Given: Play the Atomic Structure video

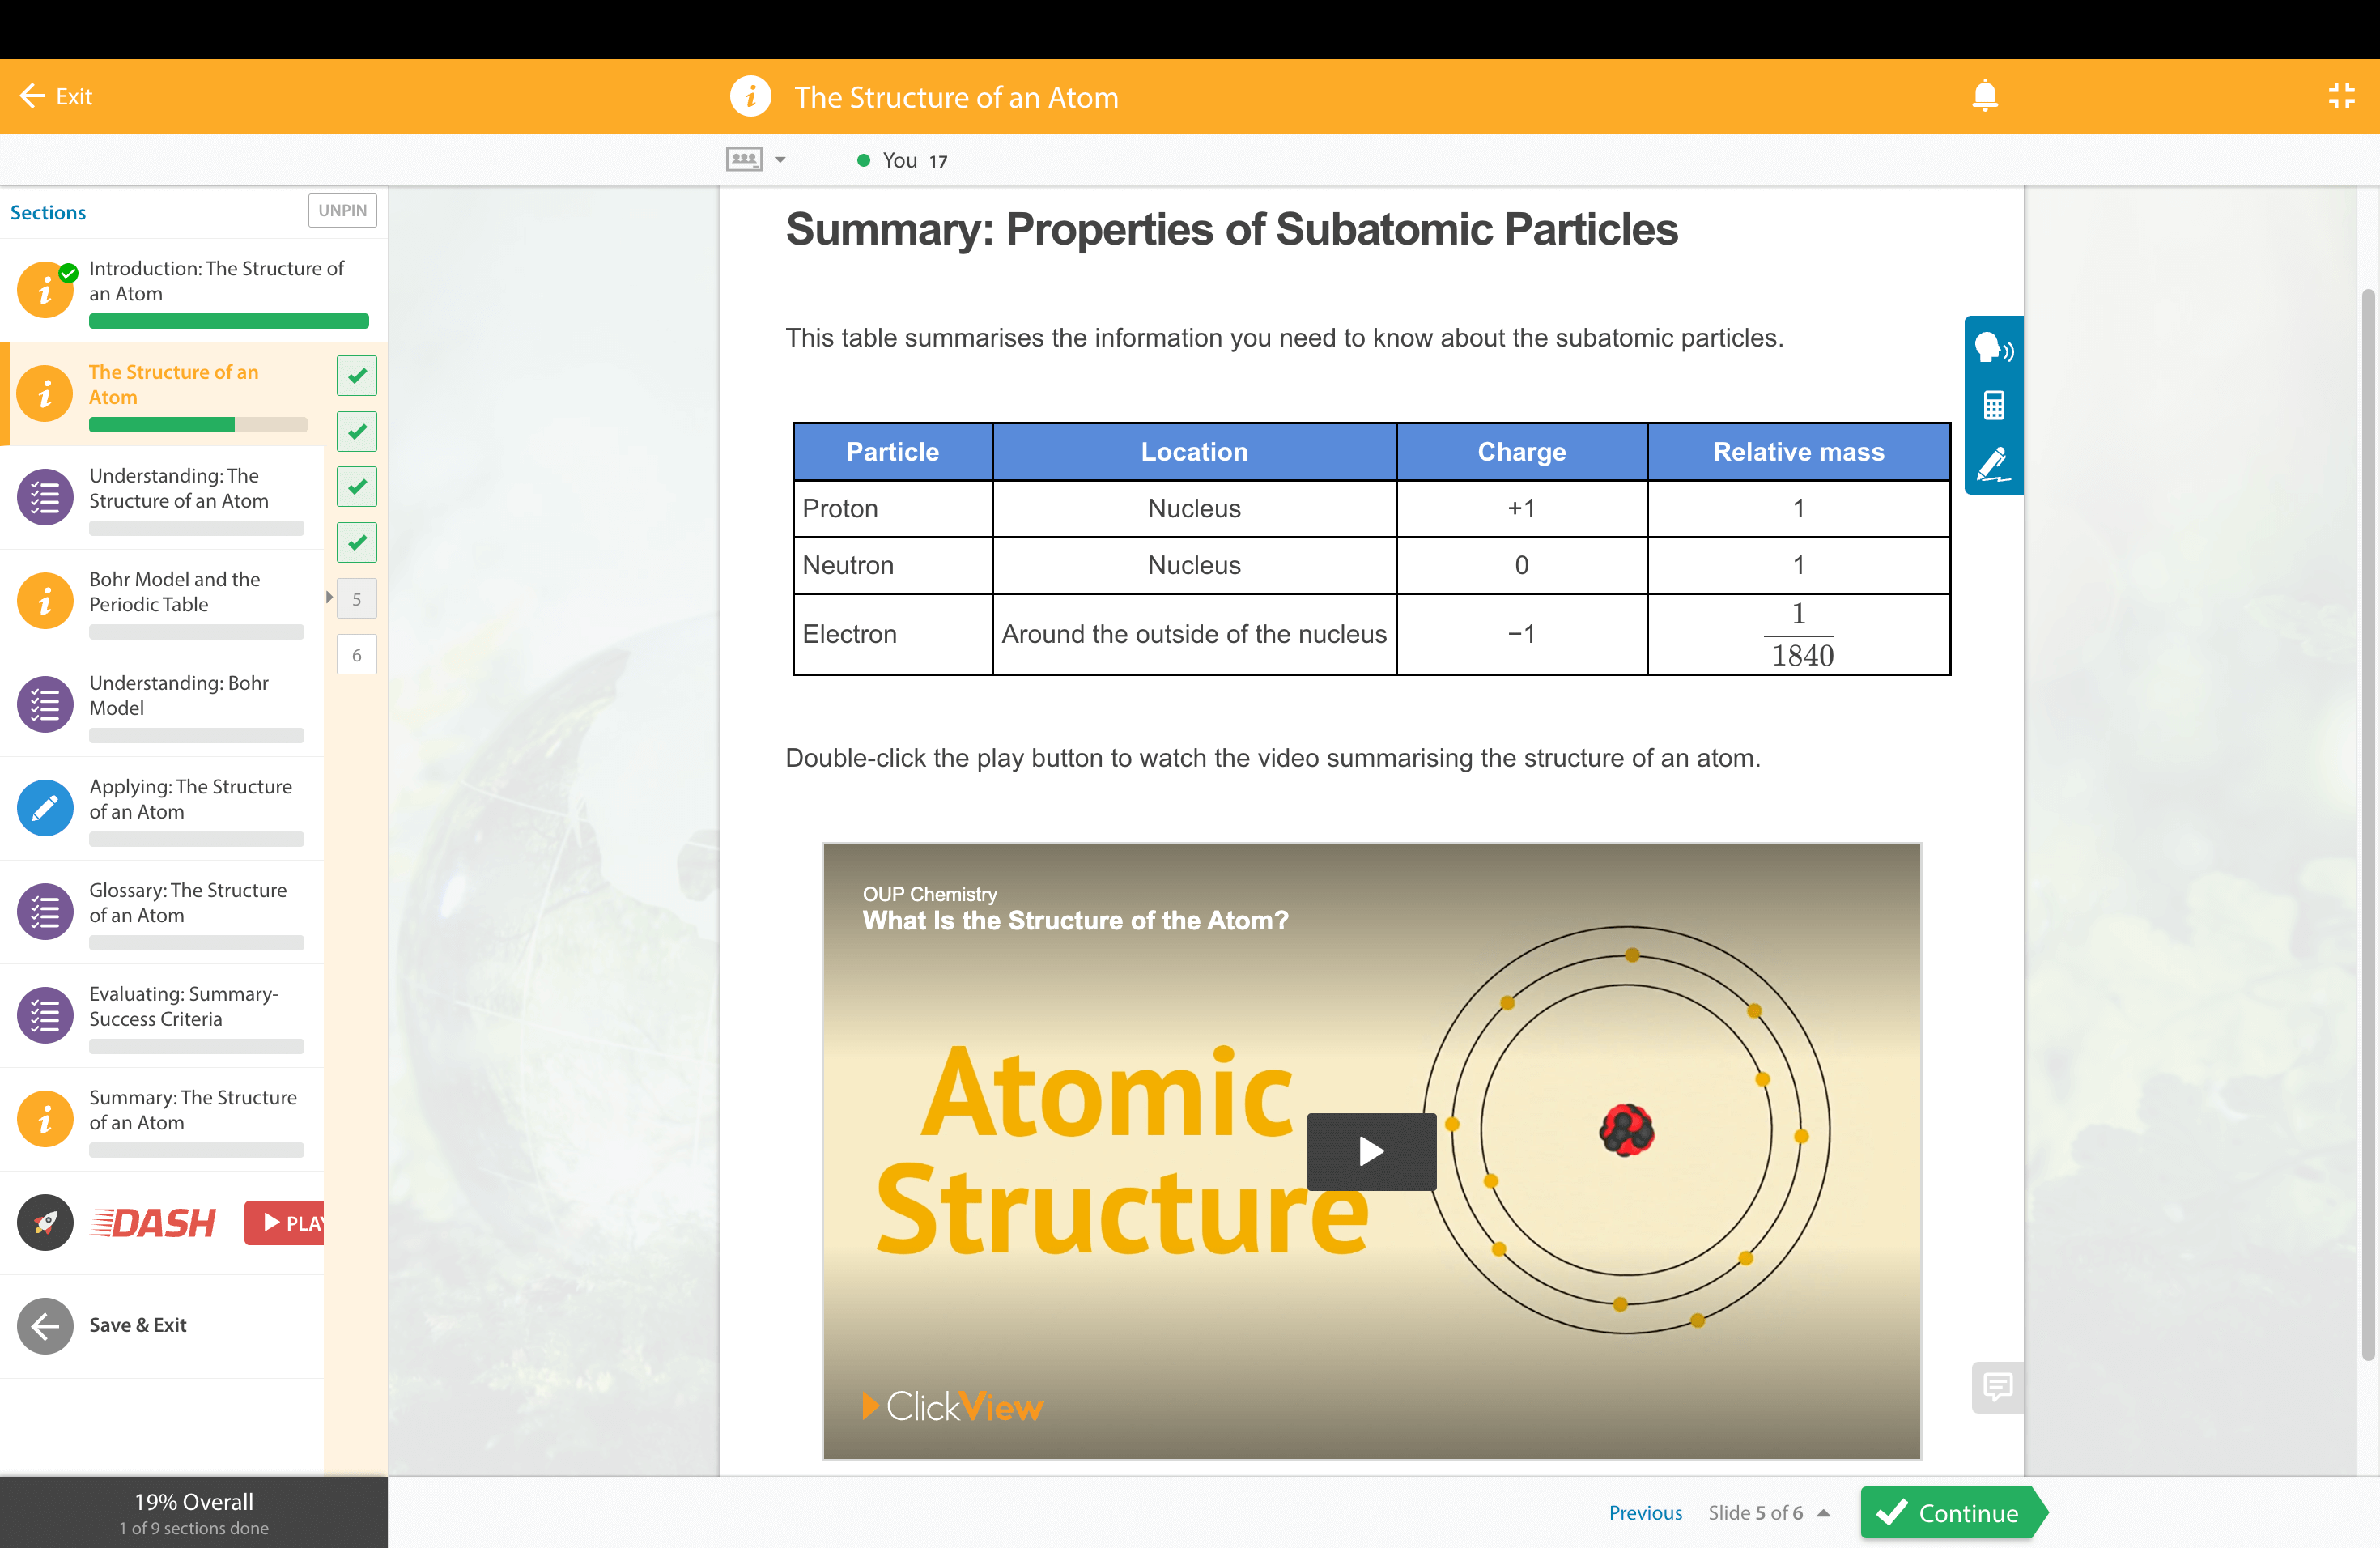Looking at the screenshot, I should point(1371,1151).
